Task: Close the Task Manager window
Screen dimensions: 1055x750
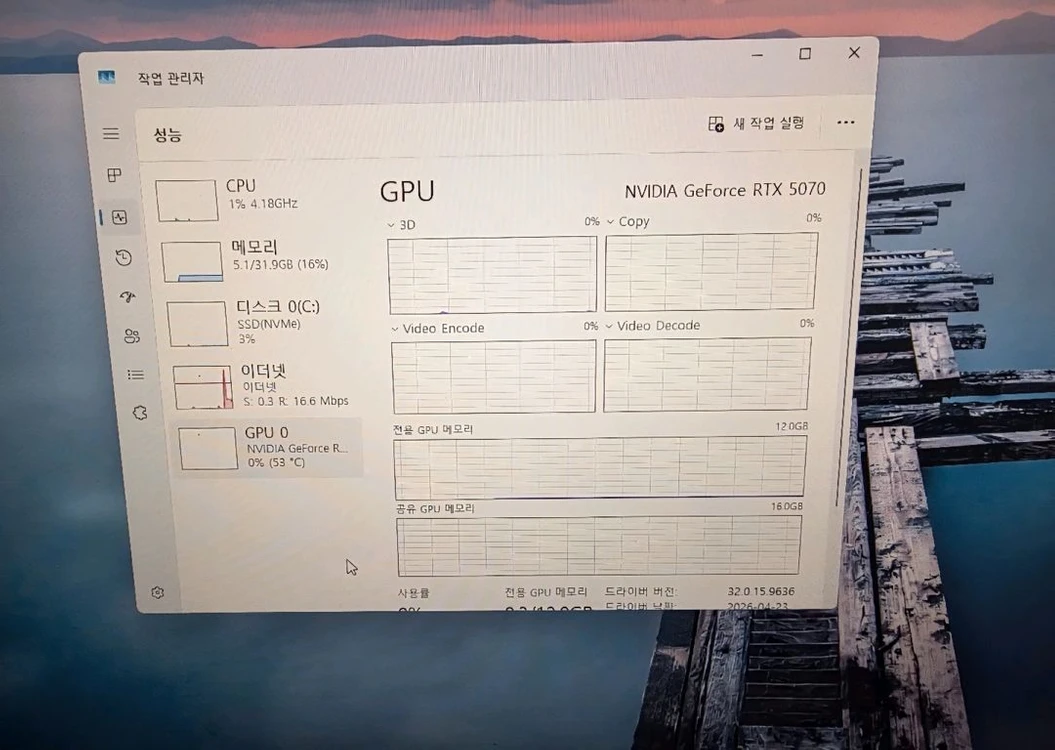Action: [x=854, y=52]
